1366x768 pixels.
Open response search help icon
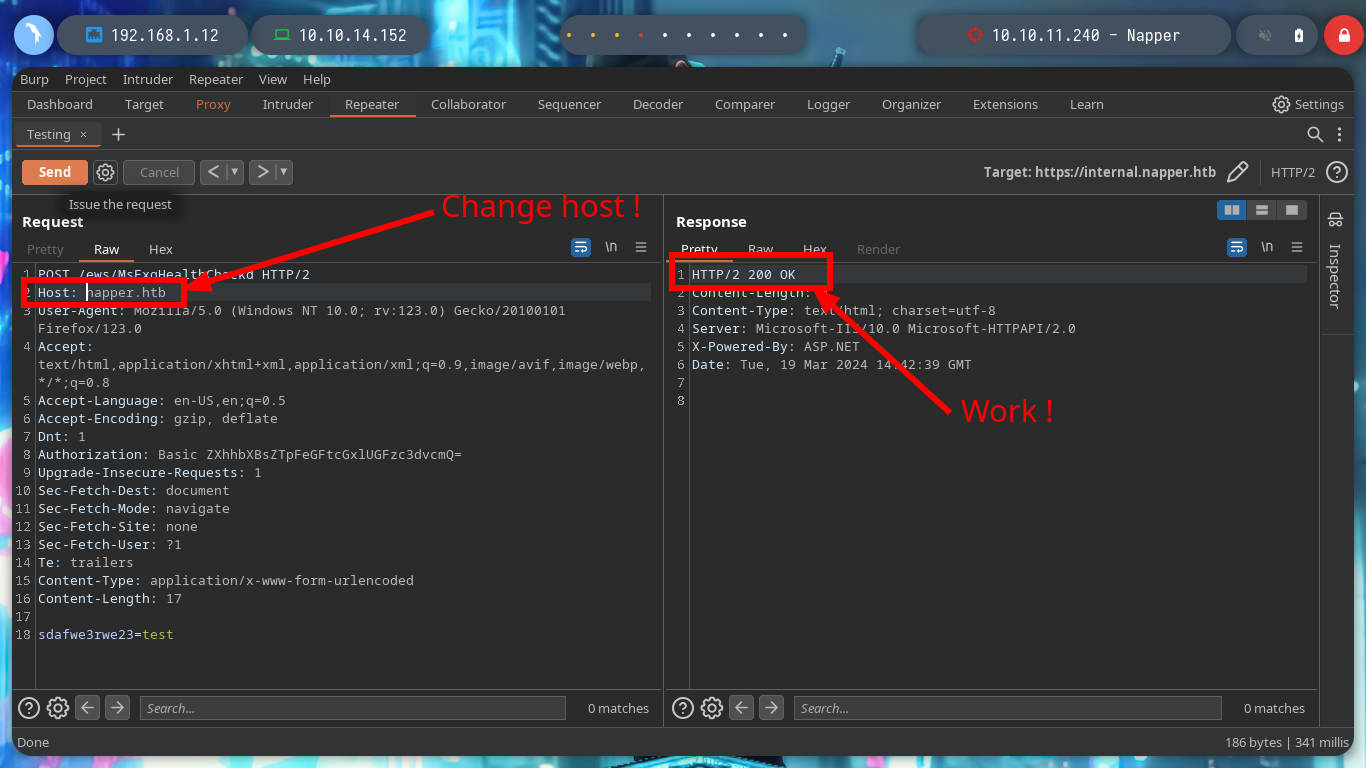pos(683,708)
